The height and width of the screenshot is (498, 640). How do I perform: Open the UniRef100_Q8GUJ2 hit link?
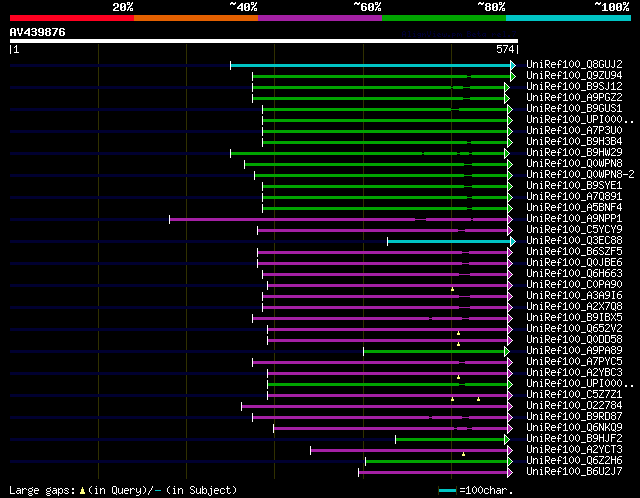(574, 64)
